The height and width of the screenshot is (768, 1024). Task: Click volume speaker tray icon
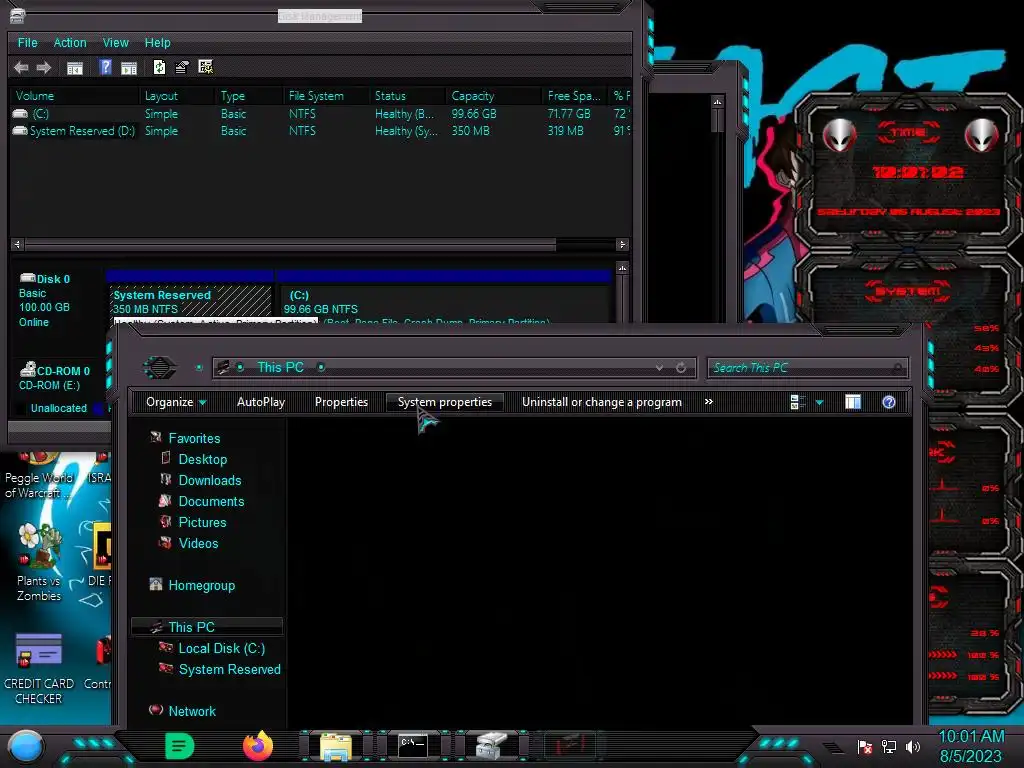pos(913,746)
